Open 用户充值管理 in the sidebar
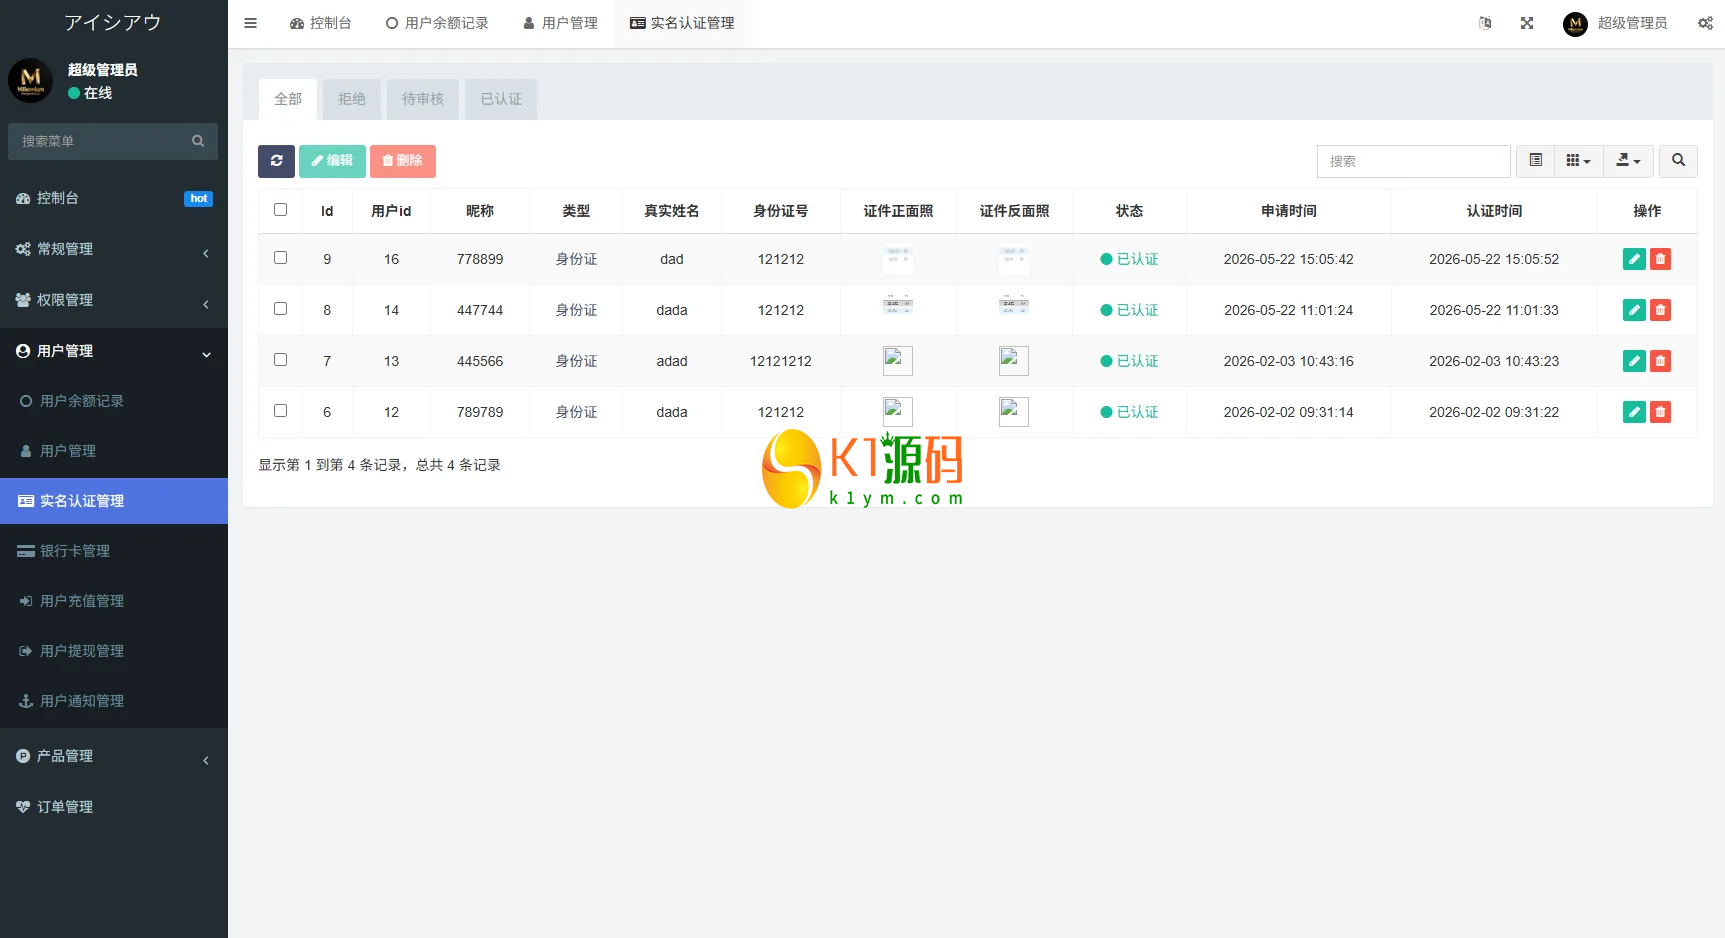The width and height of the screenshot is (1725, 938). tap(114, 601)
